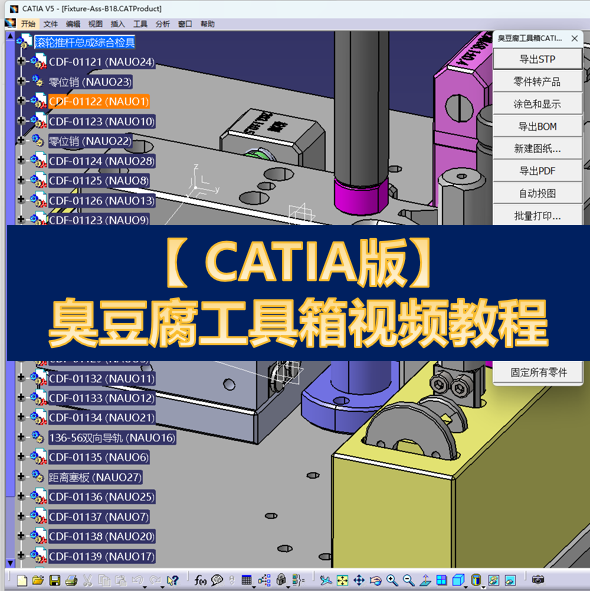The height and width of the screenshot is (591, 590).
Task: Open the 文件 File menu
Action: (x=51, y=24)
